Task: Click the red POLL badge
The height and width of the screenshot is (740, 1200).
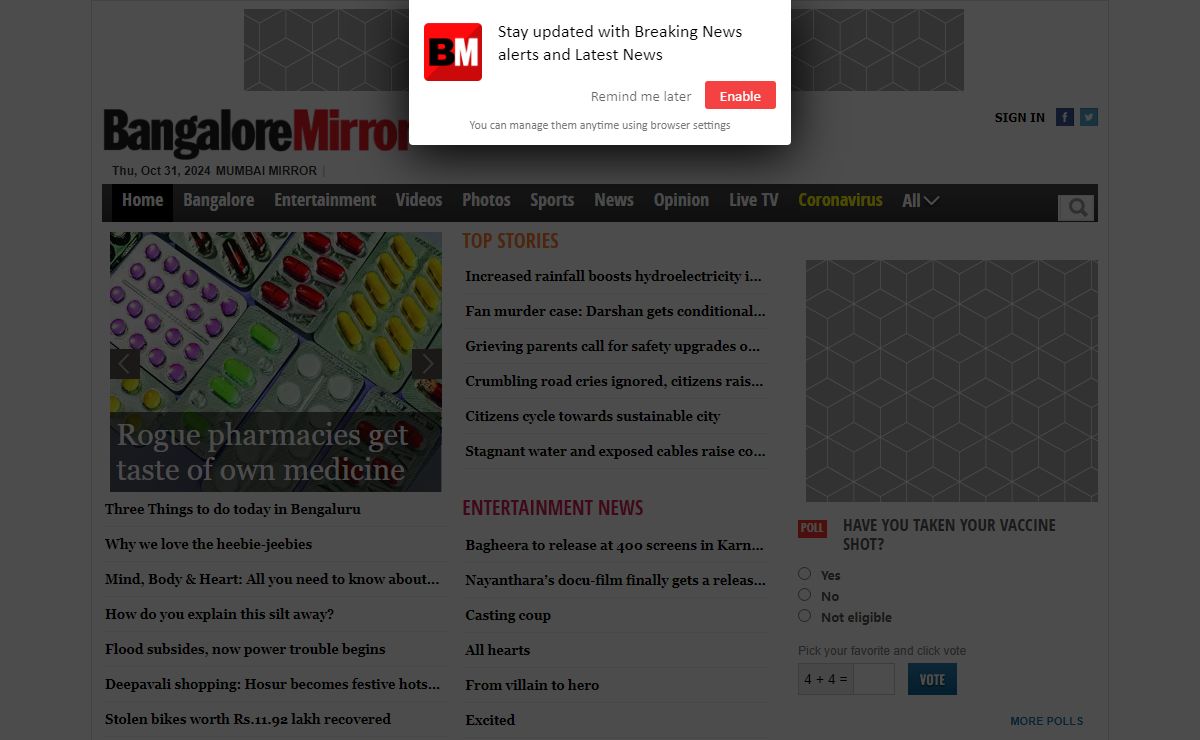Action: [x=813, y=528]
